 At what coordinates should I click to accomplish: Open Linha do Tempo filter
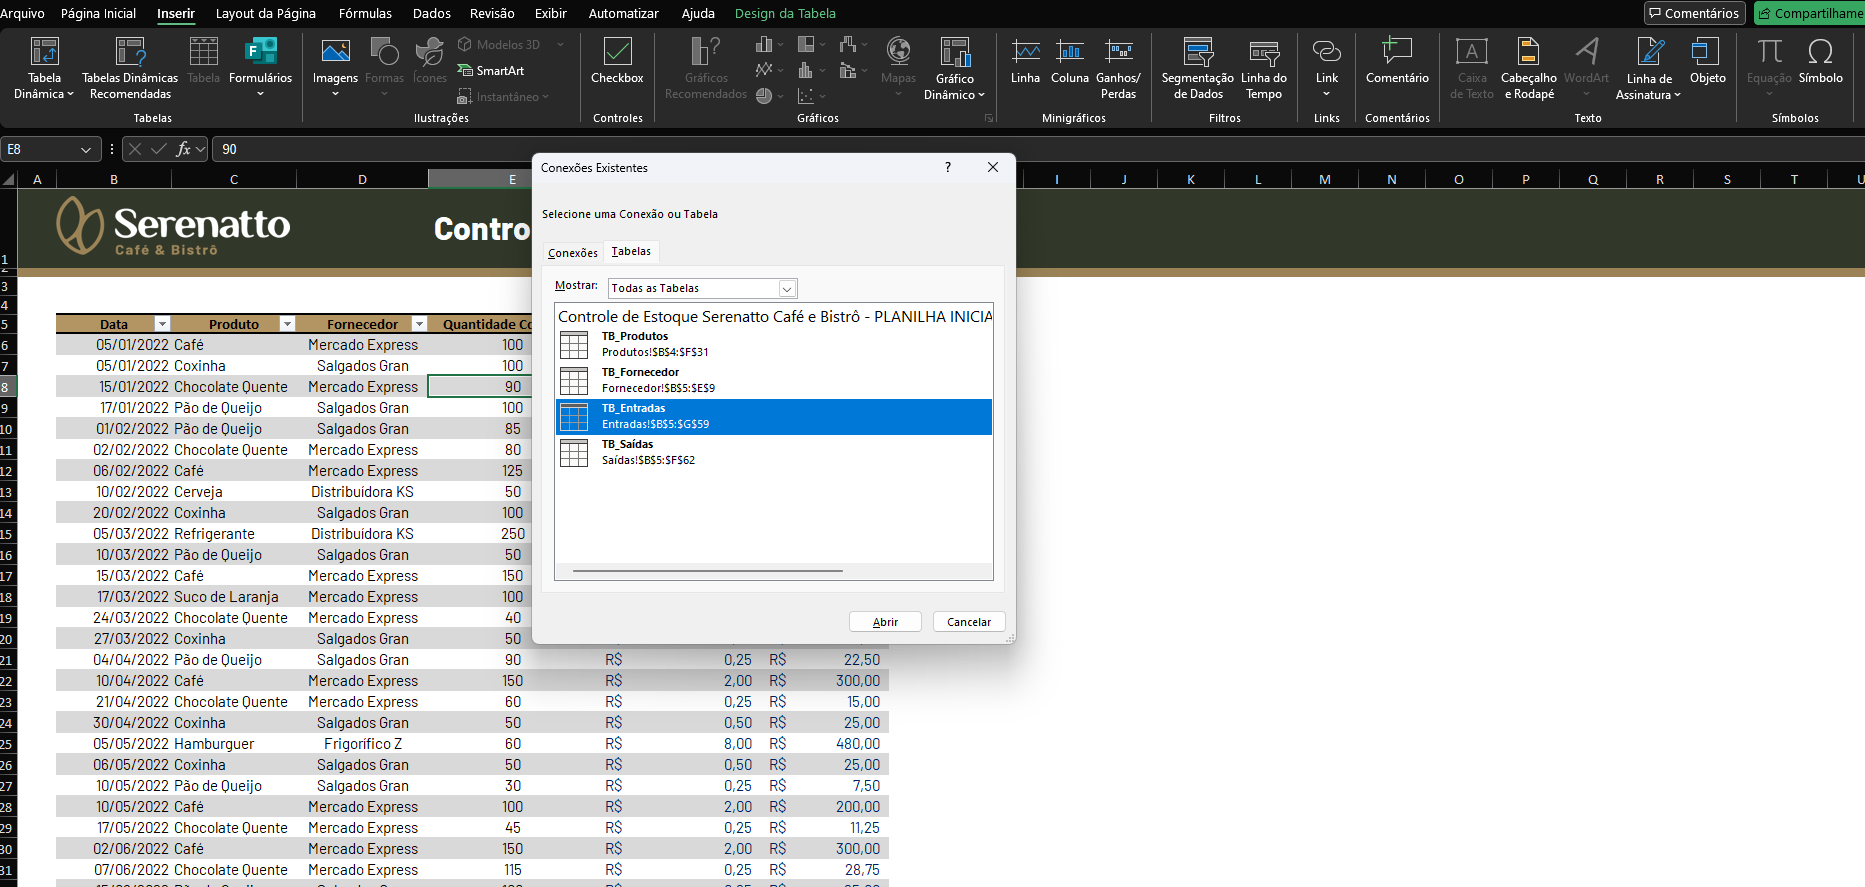[1264, 68]
